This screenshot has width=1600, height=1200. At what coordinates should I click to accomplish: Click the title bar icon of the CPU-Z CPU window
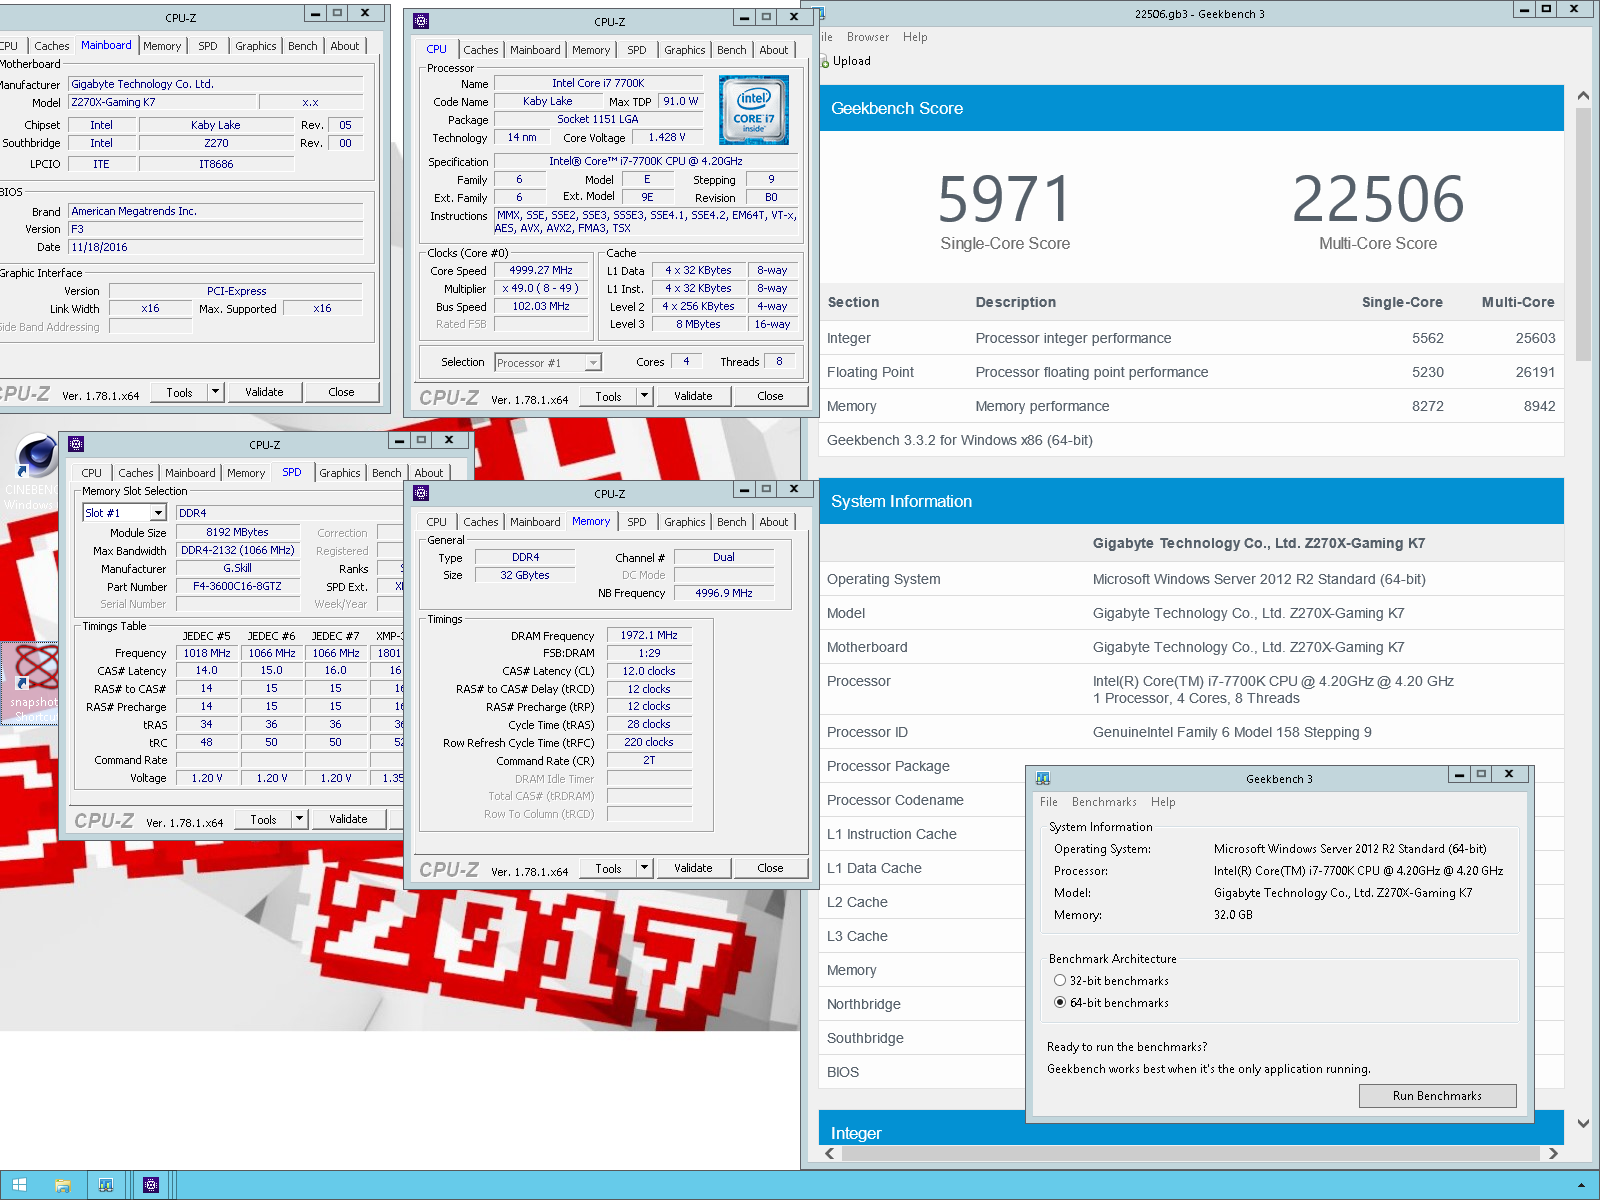(421, 21)
